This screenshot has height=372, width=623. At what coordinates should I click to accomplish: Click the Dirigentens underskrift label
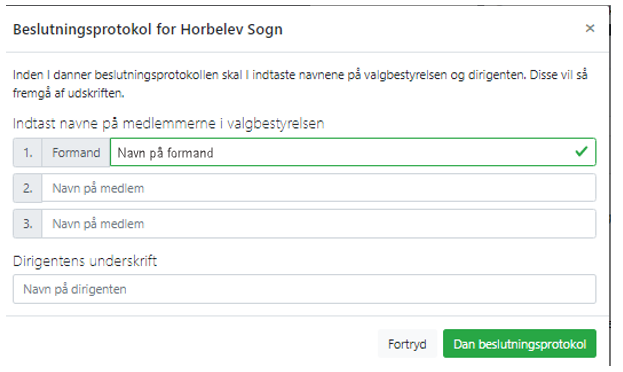(x=85, y=261)
